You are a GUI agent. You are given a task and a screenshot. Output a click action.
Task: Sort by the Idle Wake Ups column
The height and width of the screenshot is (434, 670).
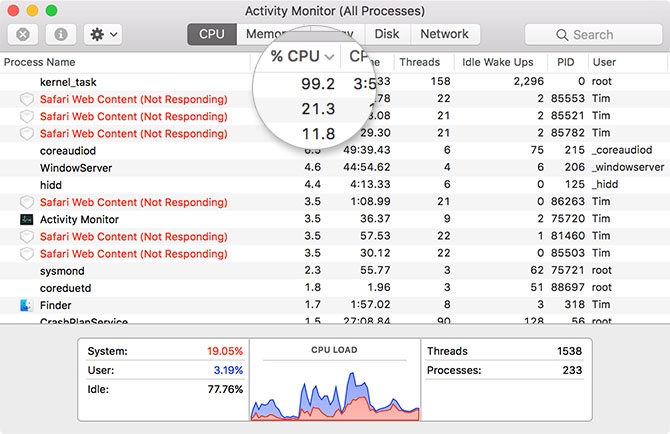(497, 62)
